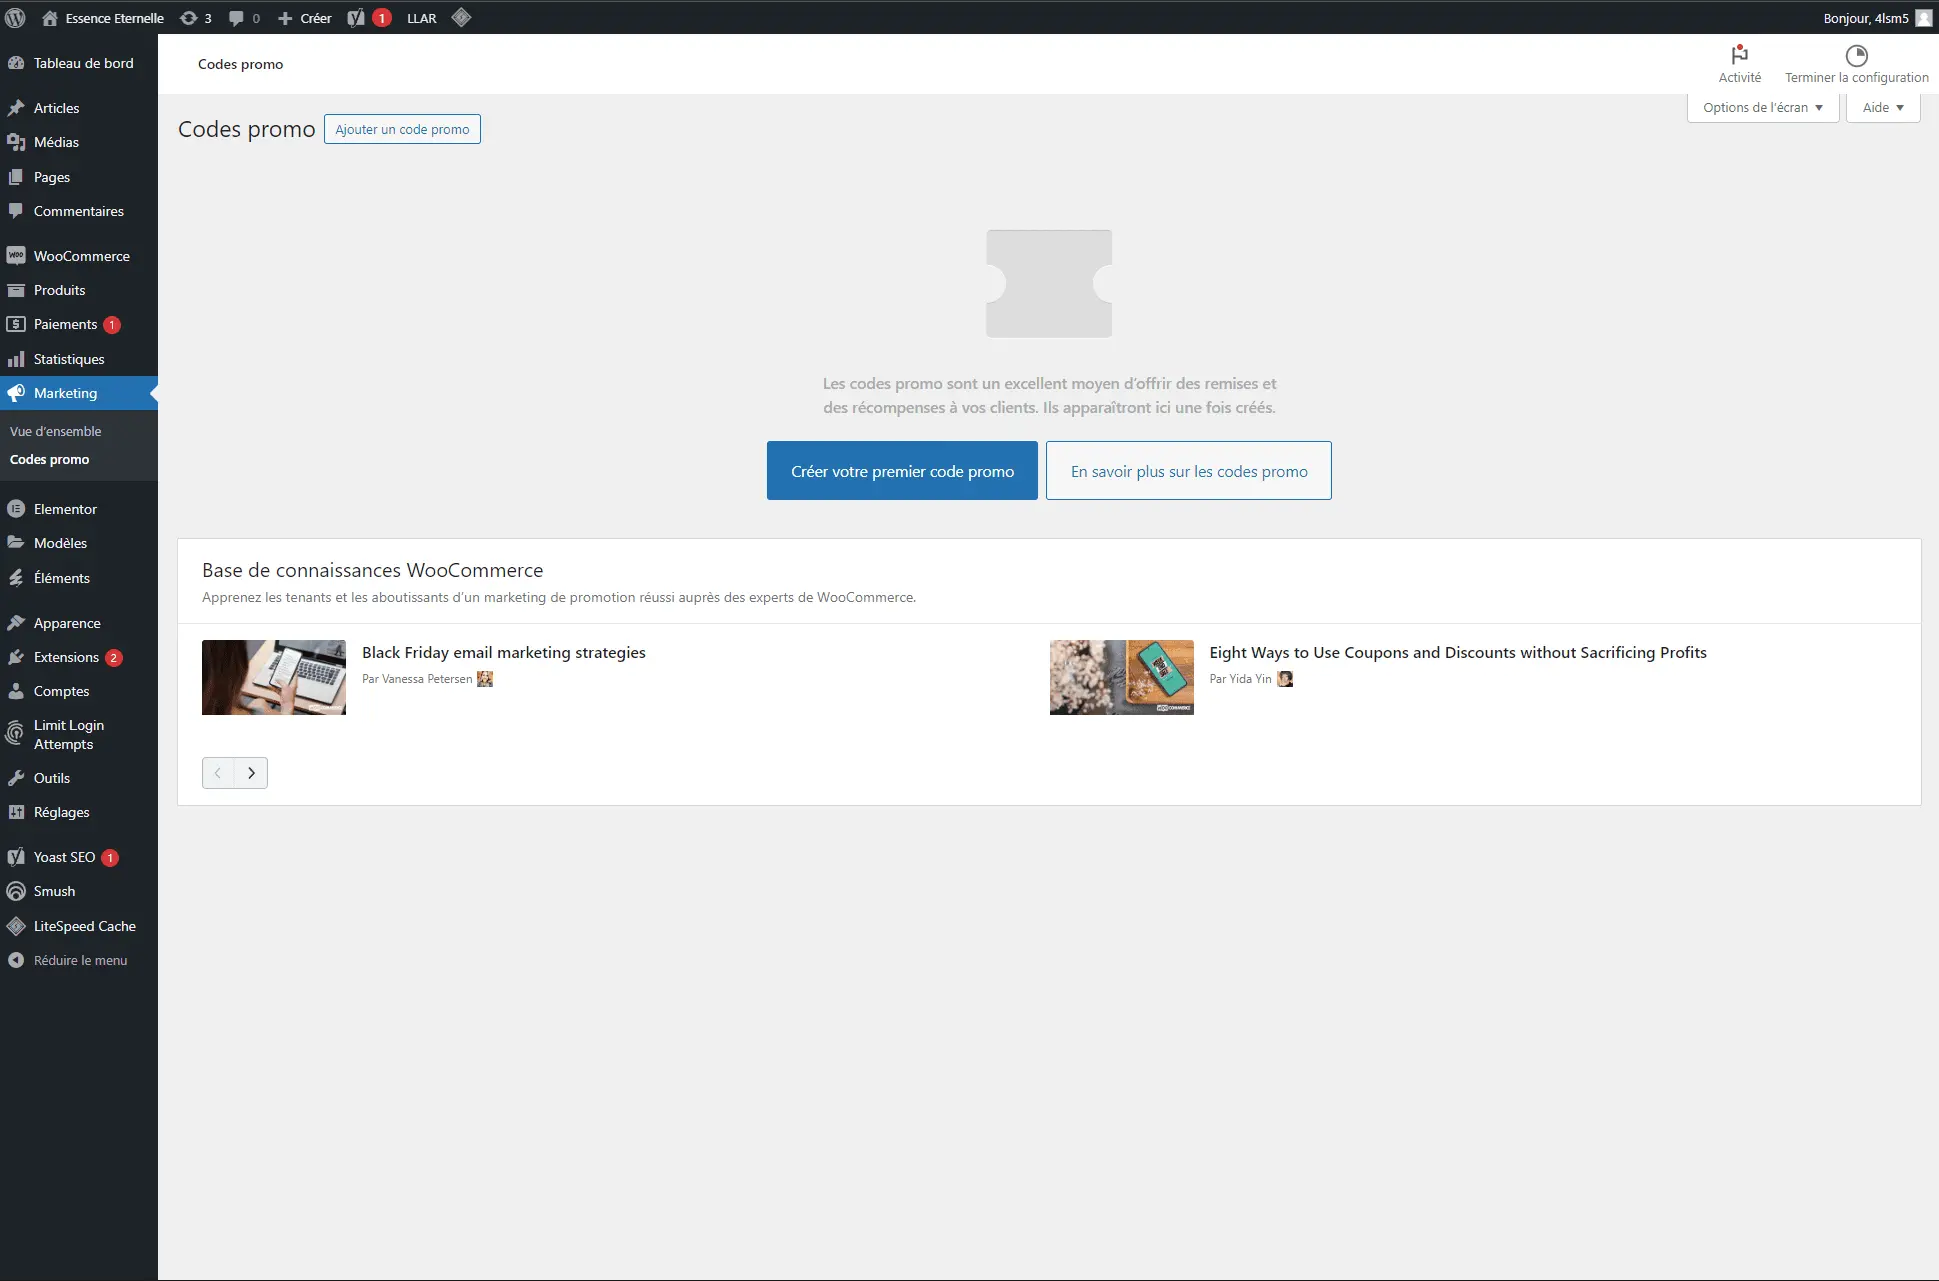Click the Extensions plug icon
The height and width of the screenshot is (1281, 1939).
pyautogui.click(x=16, y=657)
